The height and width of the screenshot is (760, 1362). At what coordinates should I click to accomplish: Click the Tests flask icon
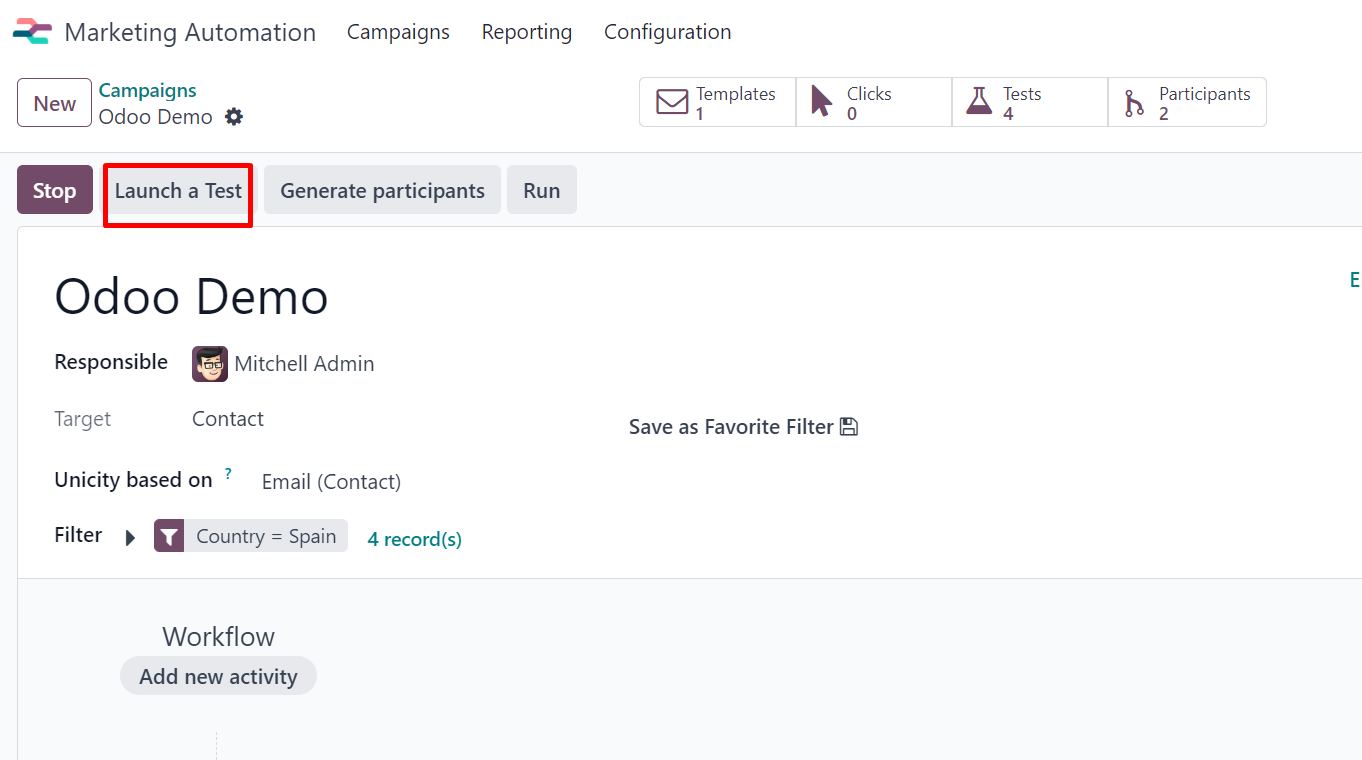978,102
